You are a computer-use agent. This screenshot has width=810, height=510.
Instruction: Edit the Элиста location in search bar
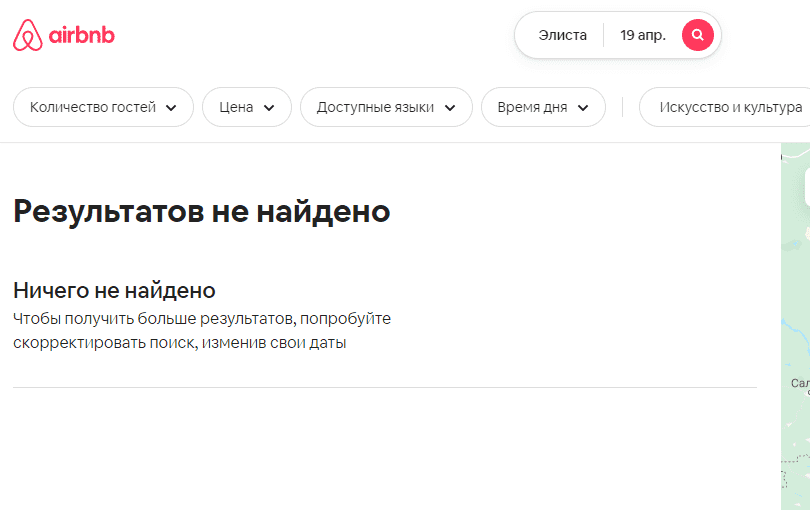pos(563,35)
